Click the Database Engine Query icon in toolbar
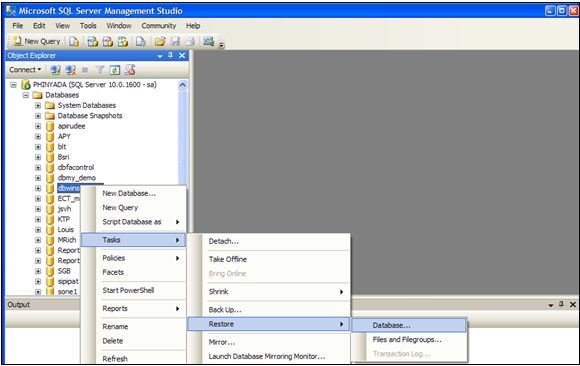Viewport: 580px width, 366px height. point(74,41)
